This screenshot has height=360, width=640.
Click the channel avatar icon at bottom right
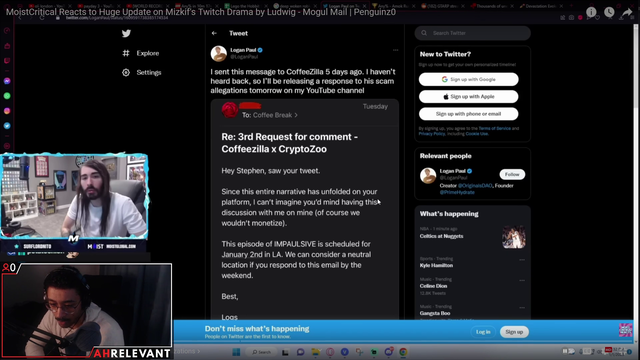[x=625, y=330]
